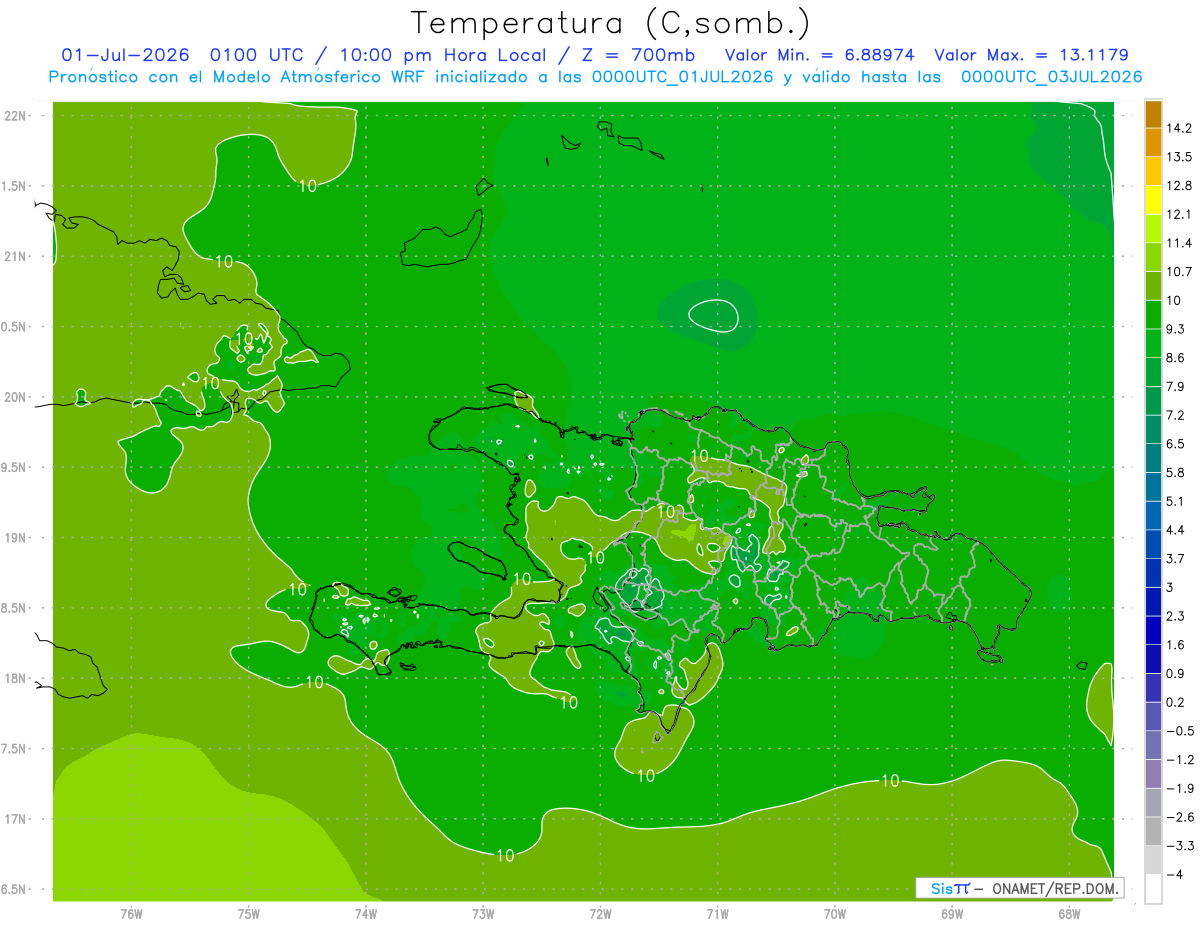Click the "22N" latitude axis label
Image resolution: width=1200 pixels, height=927 pixels.
point(15,116)
